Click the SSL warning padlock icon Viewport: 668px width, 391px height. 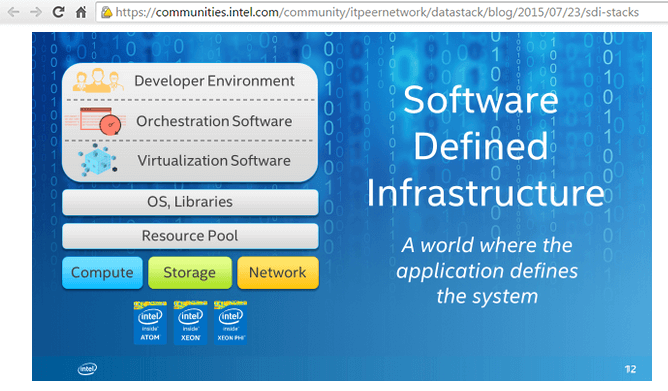(107, 12)
